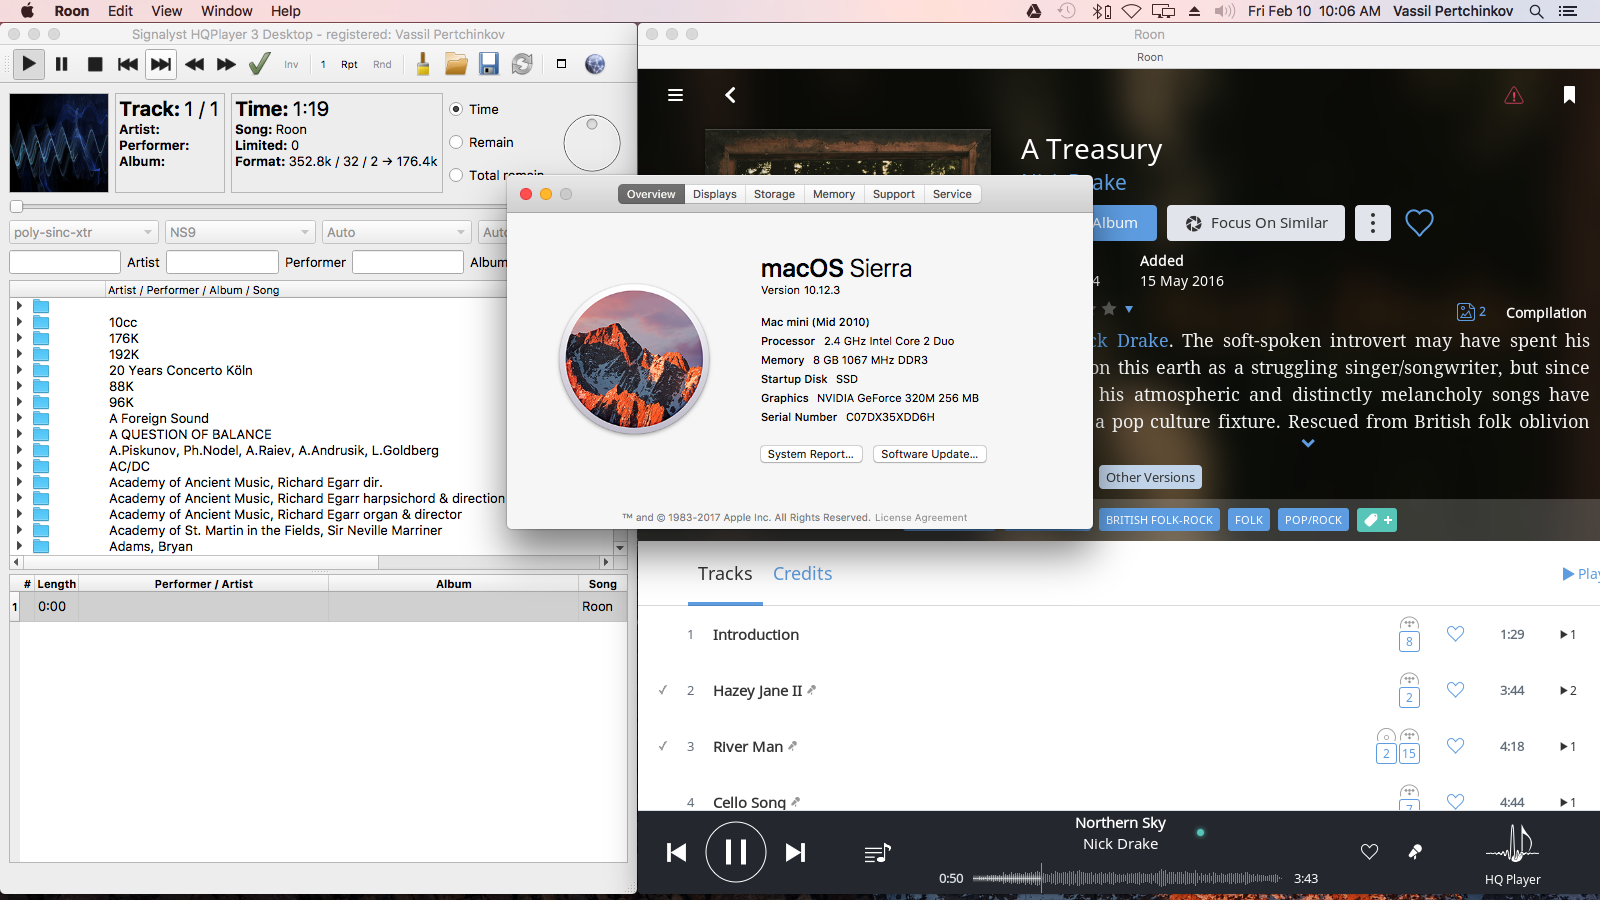Toggle Rnd random mode in HQPlayer

(x=382, y=64)
